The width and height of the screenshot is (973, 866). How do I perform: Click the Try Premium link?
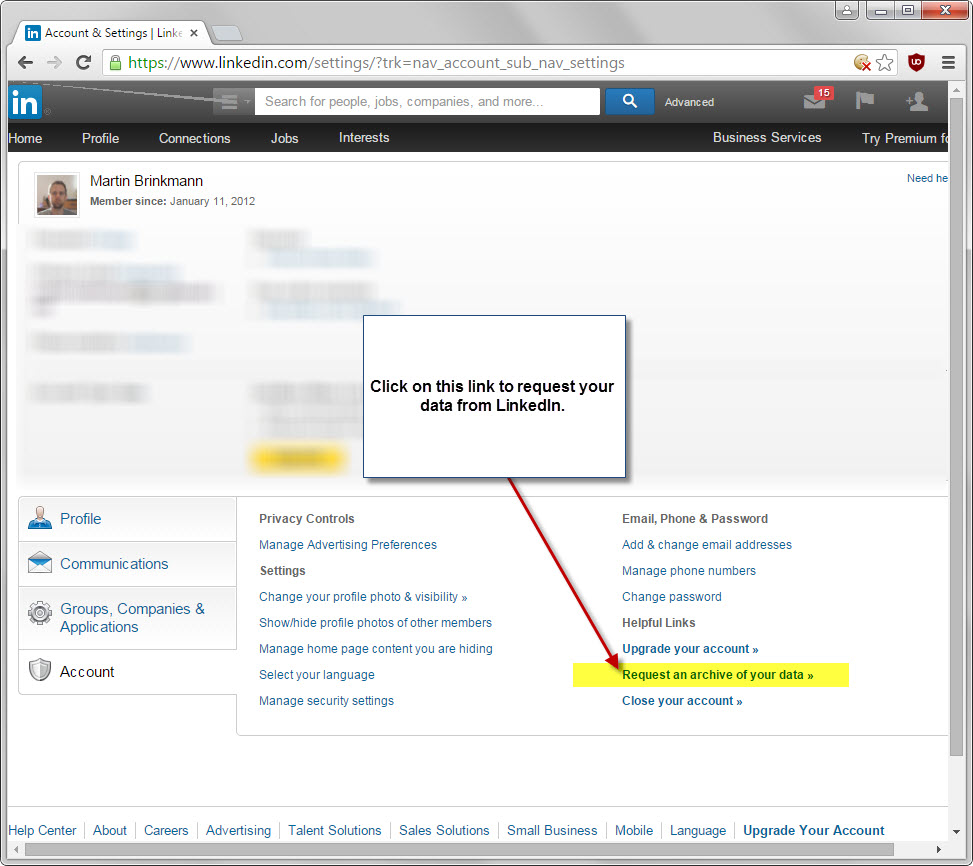pos(905,138)
